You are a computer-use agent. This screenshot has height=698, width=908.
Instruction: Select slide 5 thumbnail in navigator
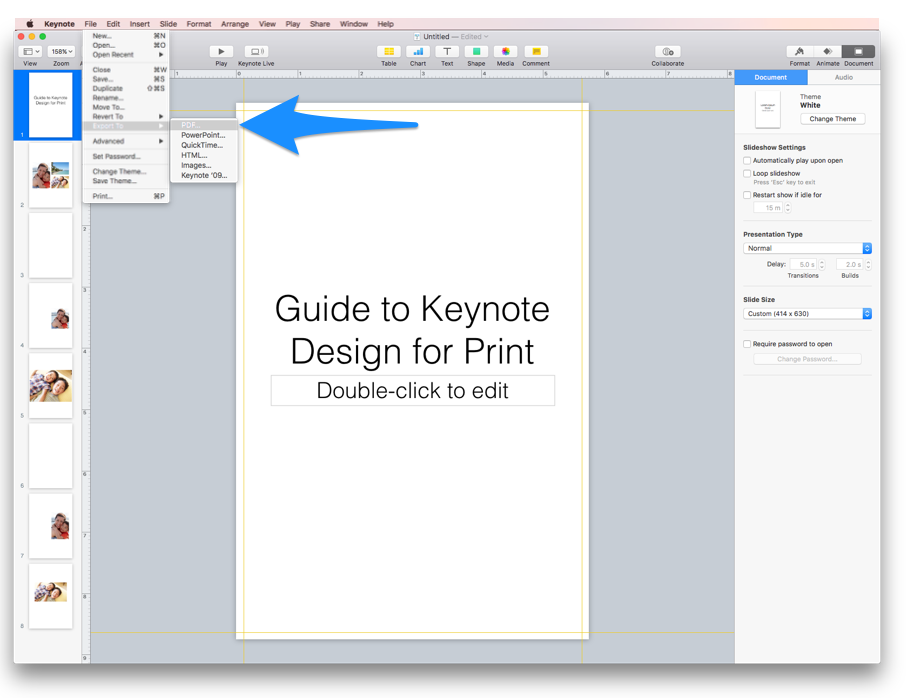(x=50, y=385)
